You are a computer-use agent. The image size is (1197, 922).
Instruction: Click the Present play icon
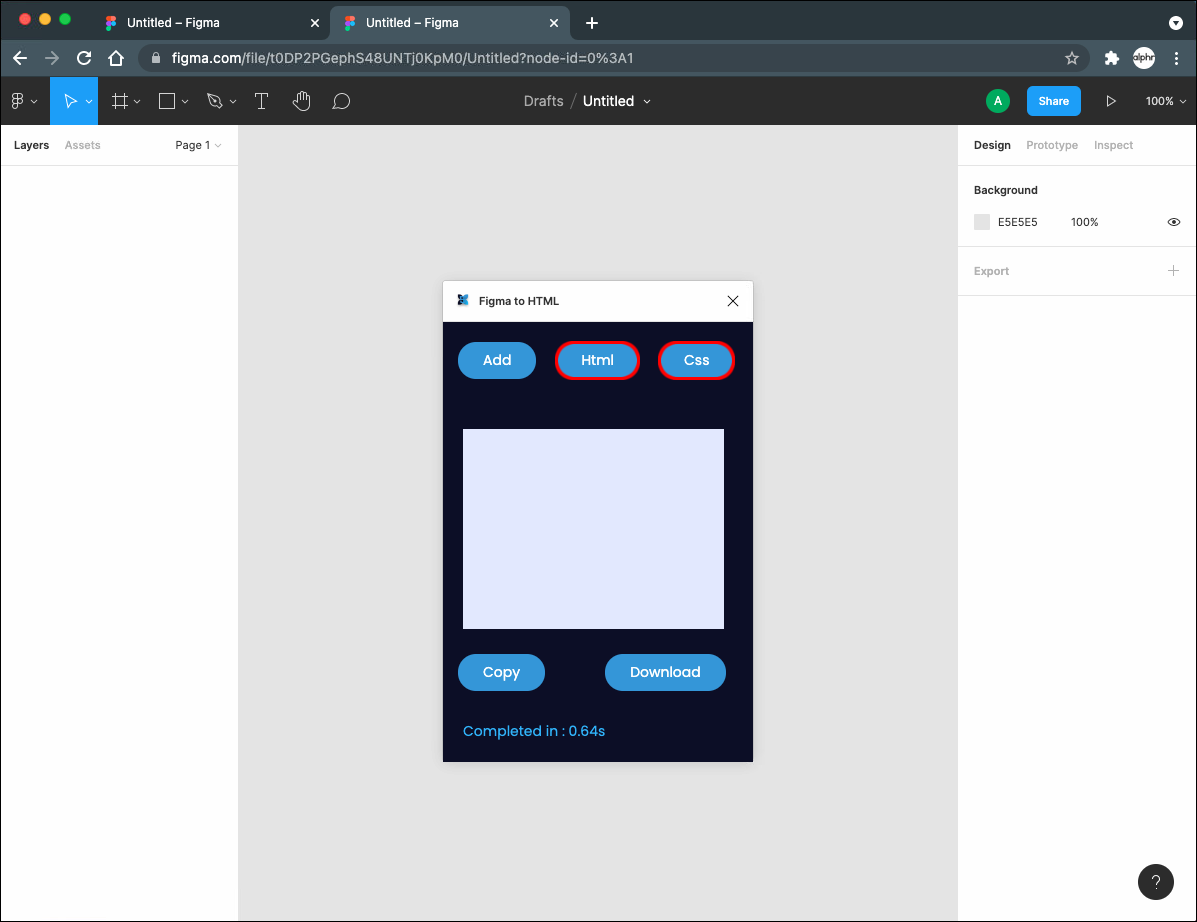1110,101
